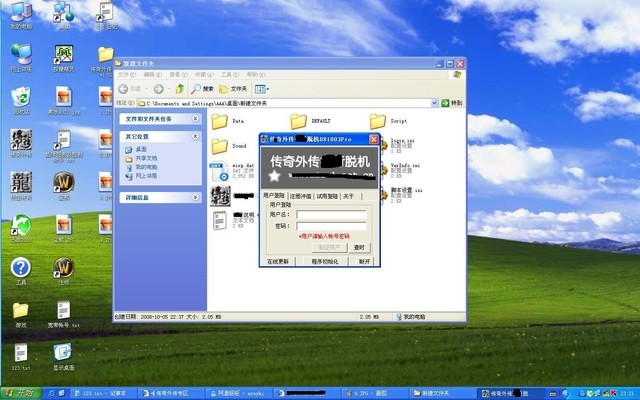Open the 工具 menu in Explorer
This screenshot has width=640, height=400.
click(230, 75)
